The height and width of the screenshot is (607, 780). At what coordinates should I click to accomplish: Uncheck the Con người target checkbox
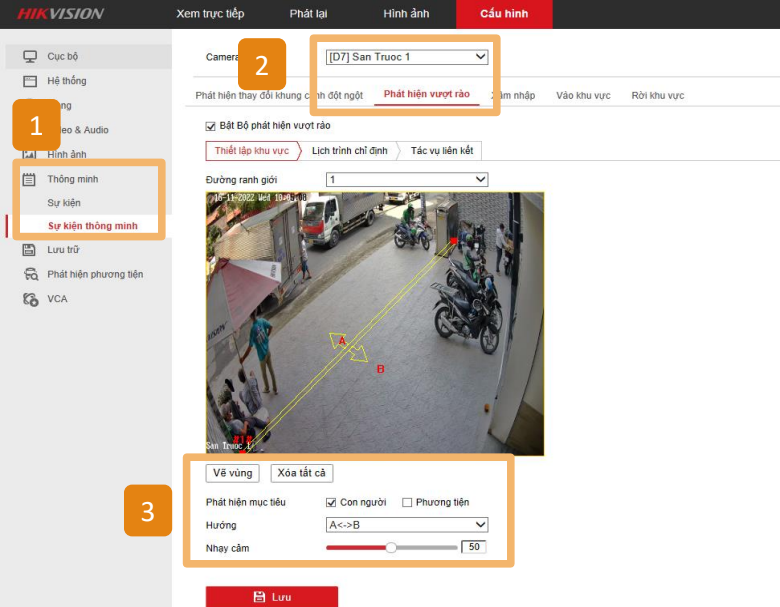coord(331,502)
